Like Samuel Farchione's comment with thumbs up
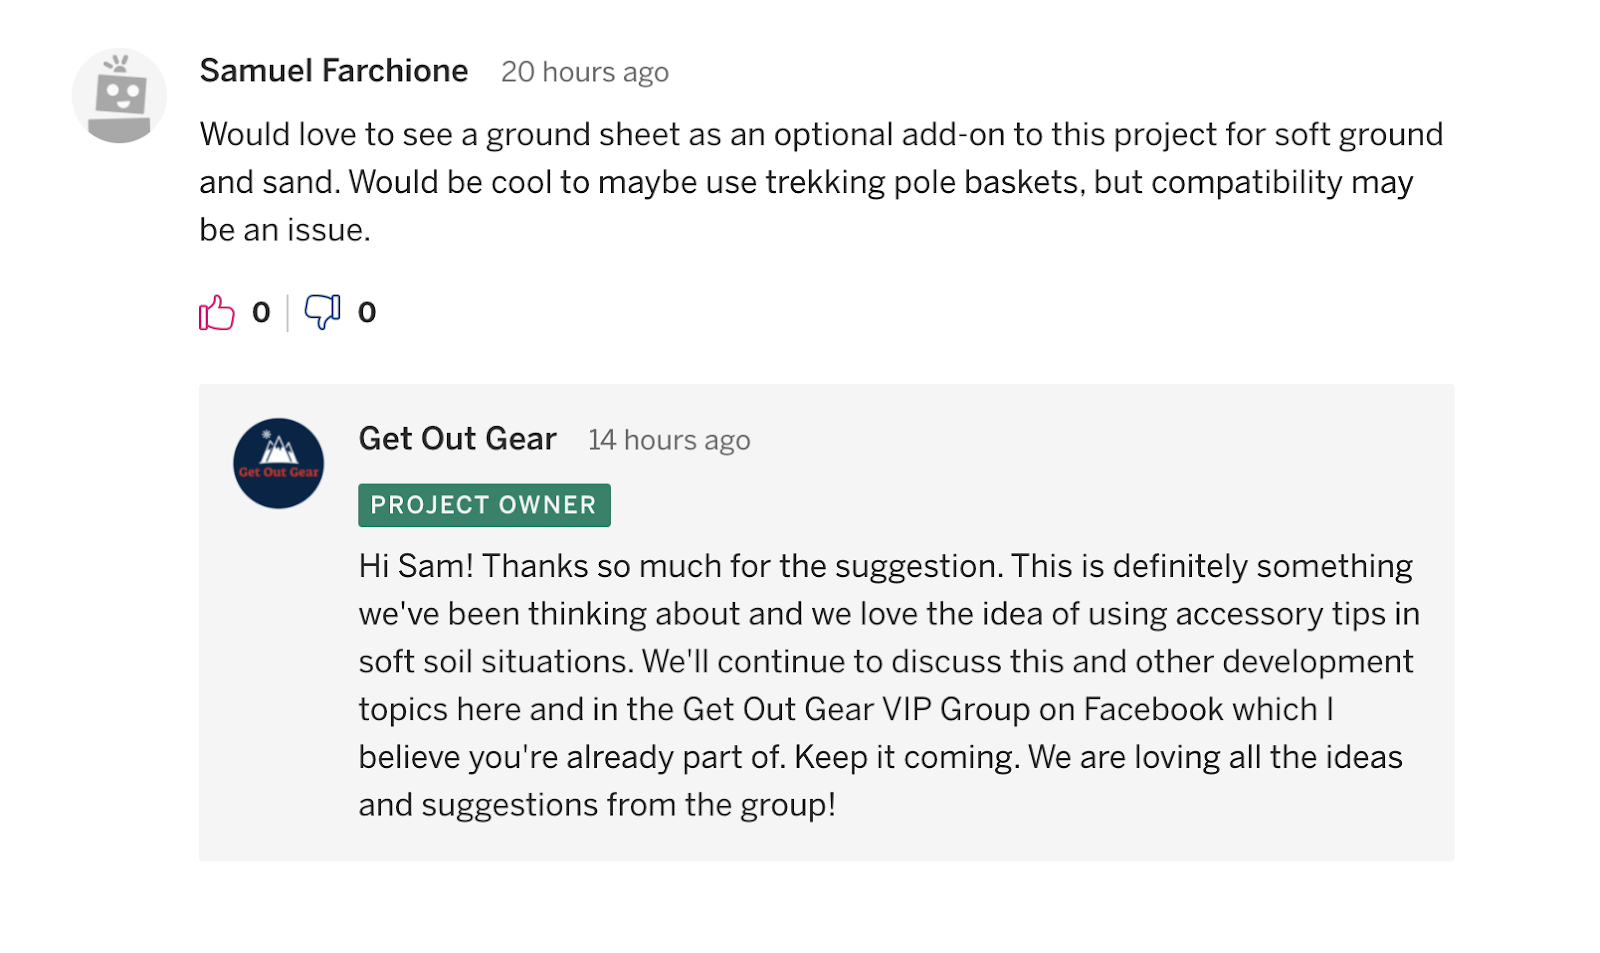 click(216, 313)
